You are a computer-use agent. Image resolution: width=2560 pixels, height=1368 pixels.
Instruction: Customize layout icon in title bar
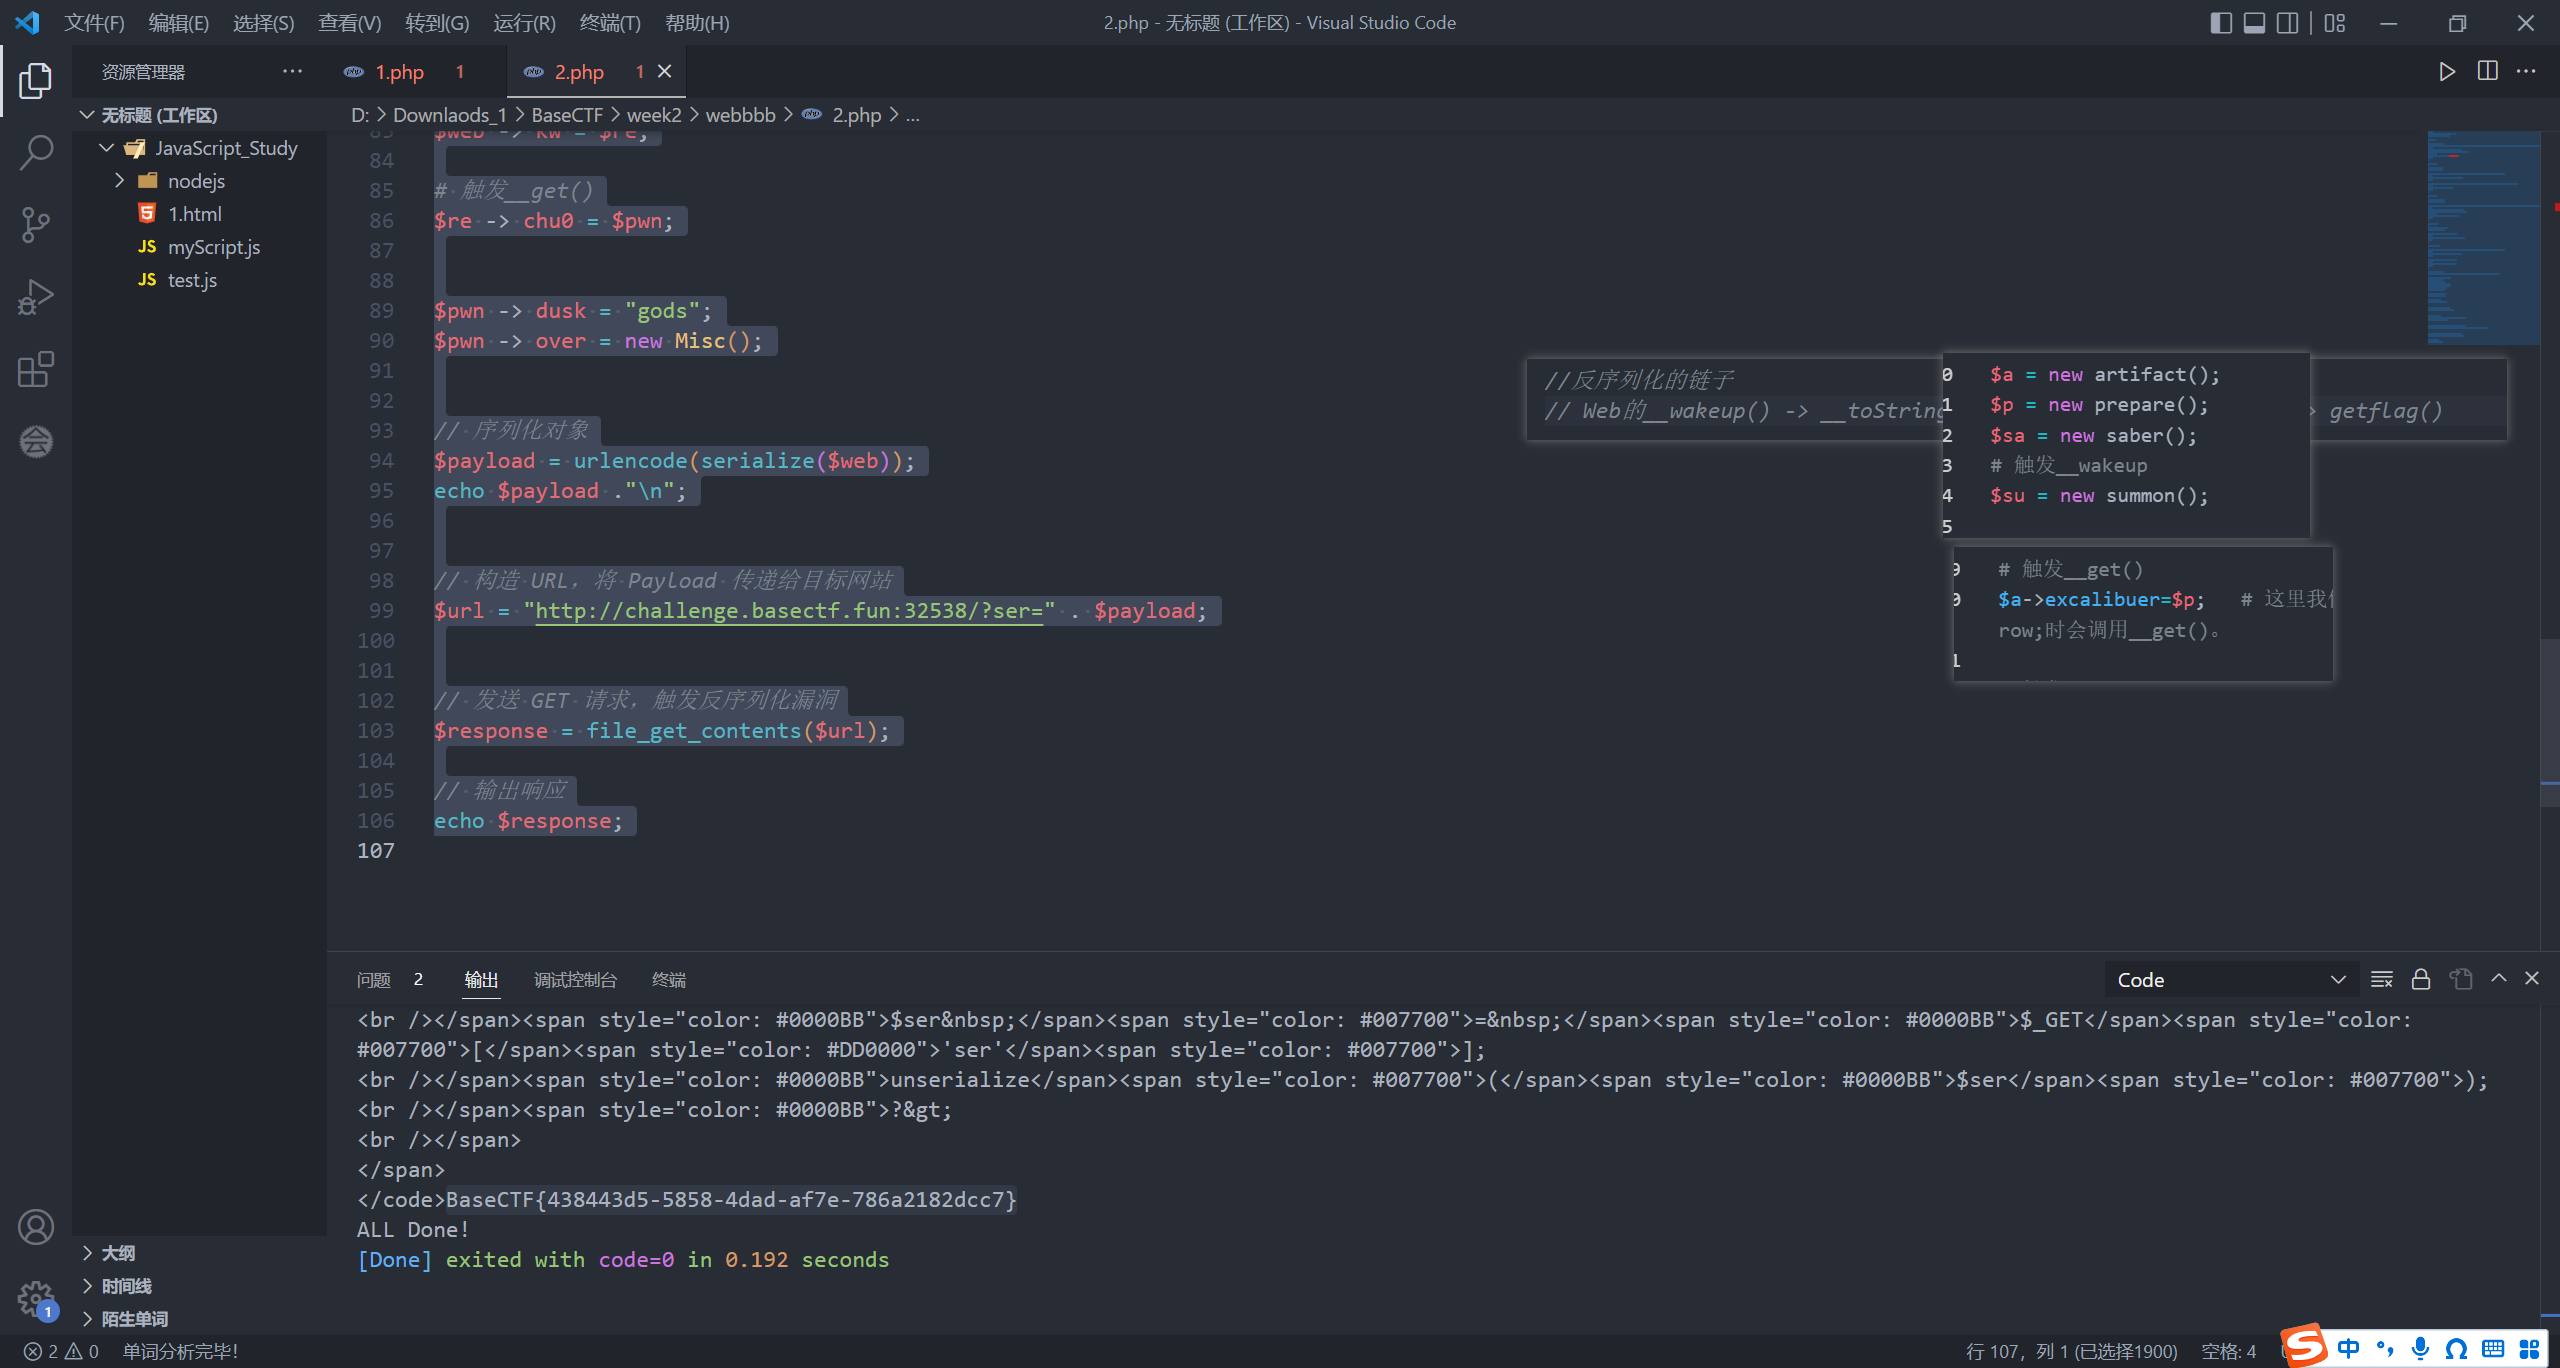coord(2335,23)
